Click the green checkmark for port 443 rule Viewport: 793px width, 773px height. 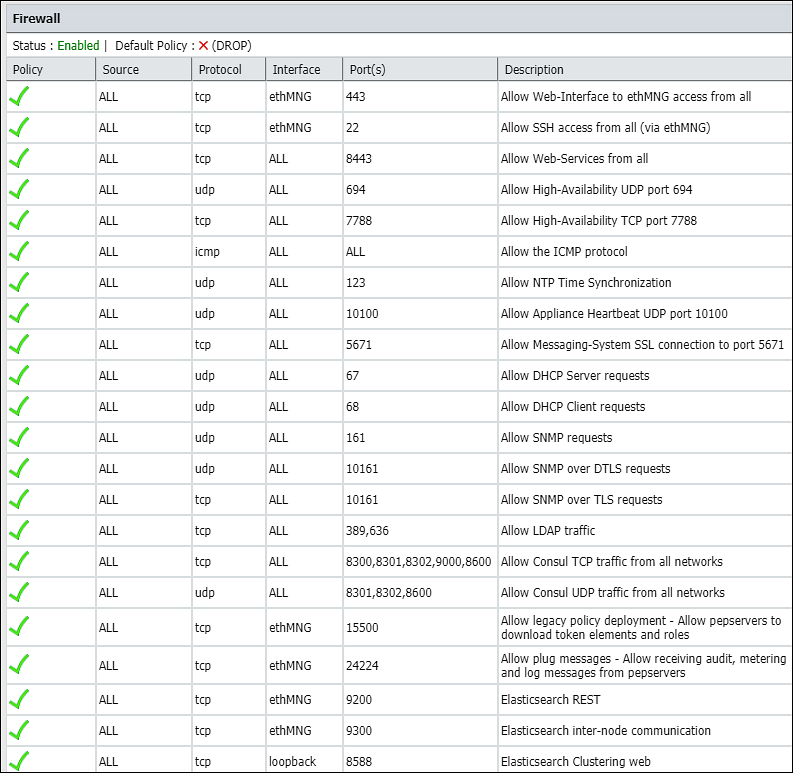[x=19, y=96]
